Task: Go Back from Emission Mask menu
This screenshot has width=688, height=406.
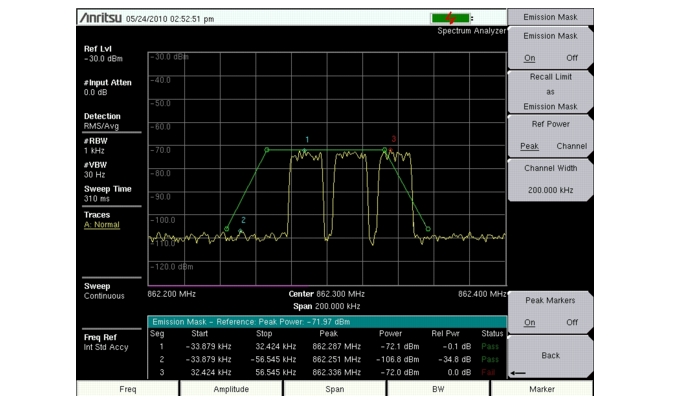Action: click(x=550, y=356)
